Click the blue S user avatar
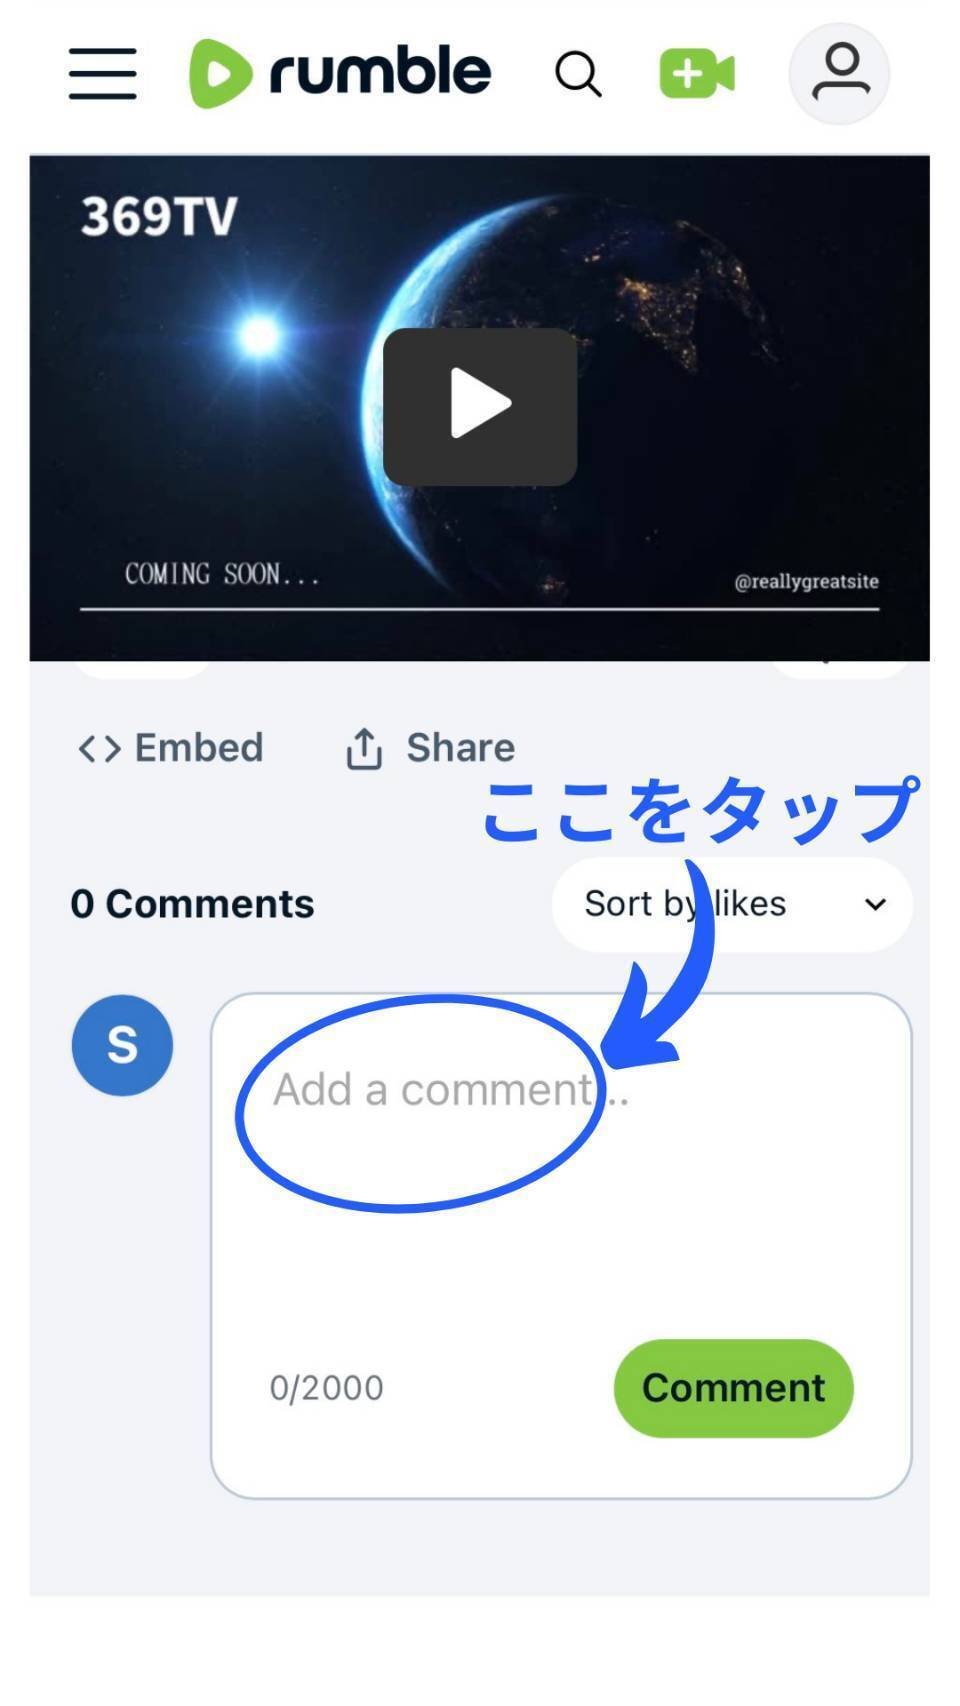960x1706 pixels. (x=122, y=1045)
